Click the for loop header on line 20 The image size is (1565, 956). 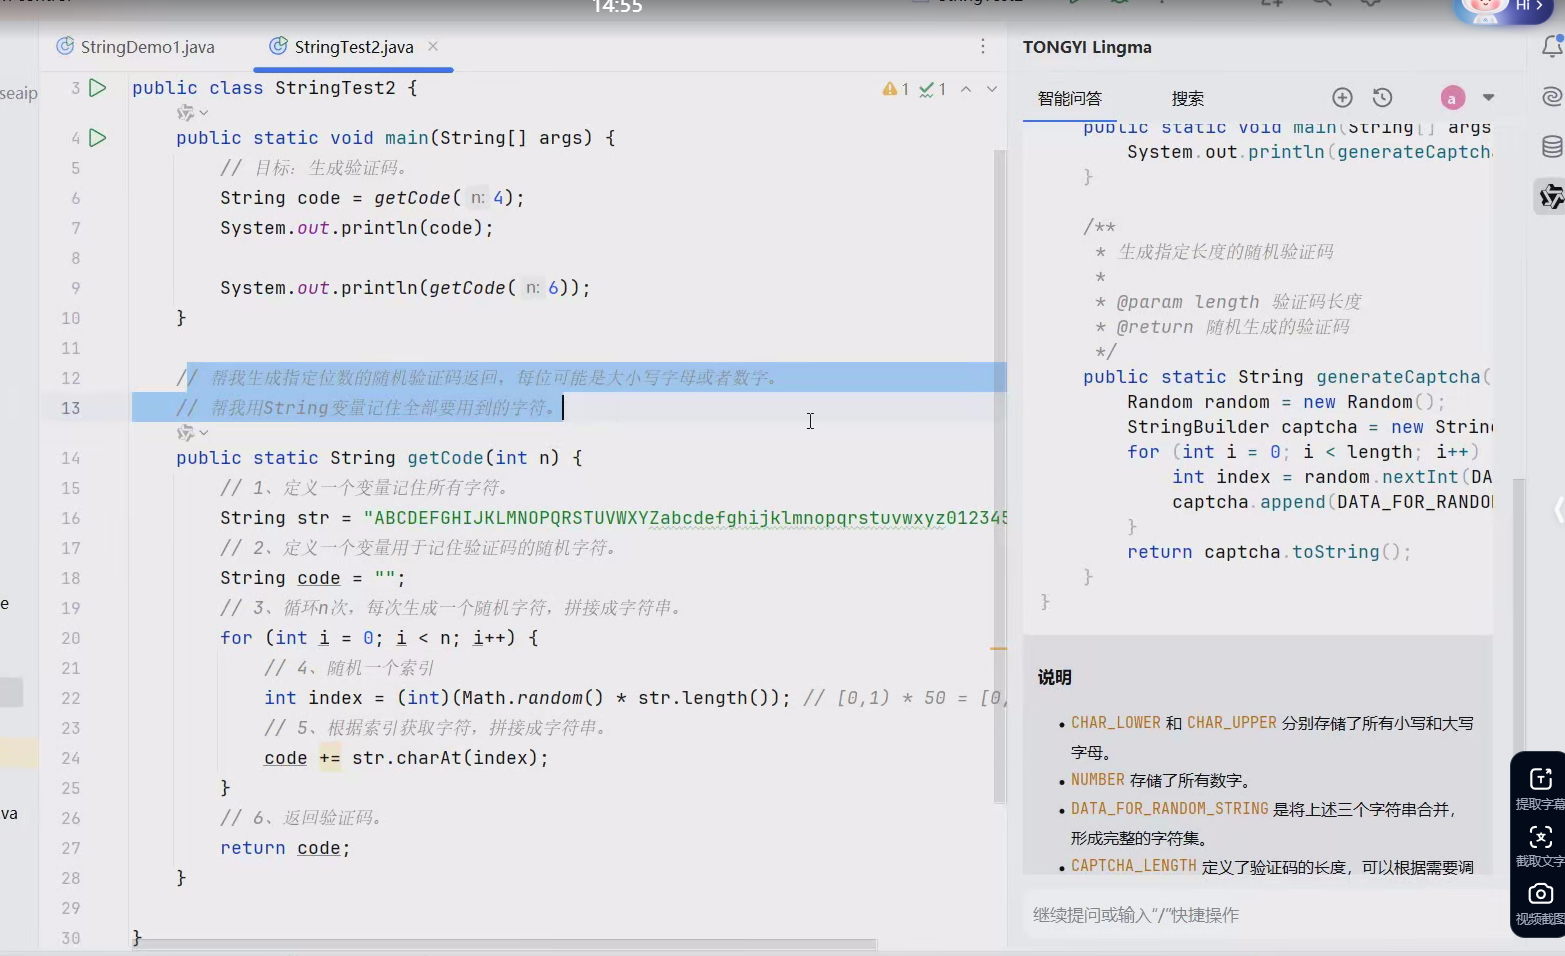pyautogui.click(x=379, y=638)
